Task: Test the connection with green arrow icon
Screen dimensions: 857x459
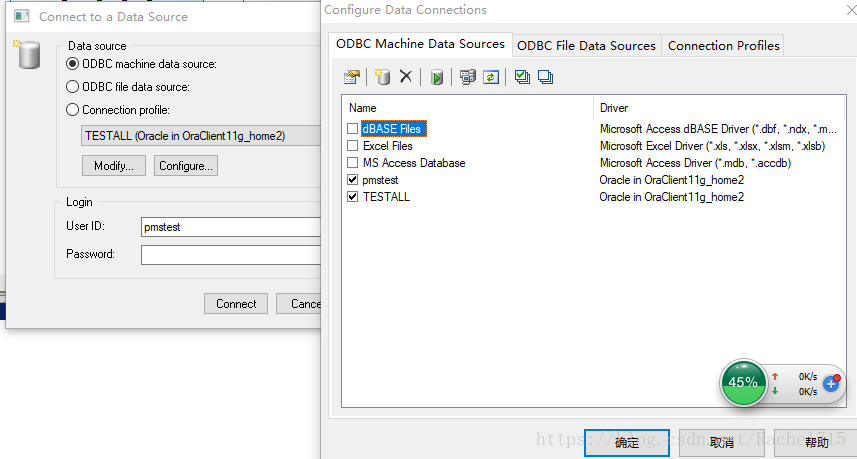Action: tap(437, 77)
